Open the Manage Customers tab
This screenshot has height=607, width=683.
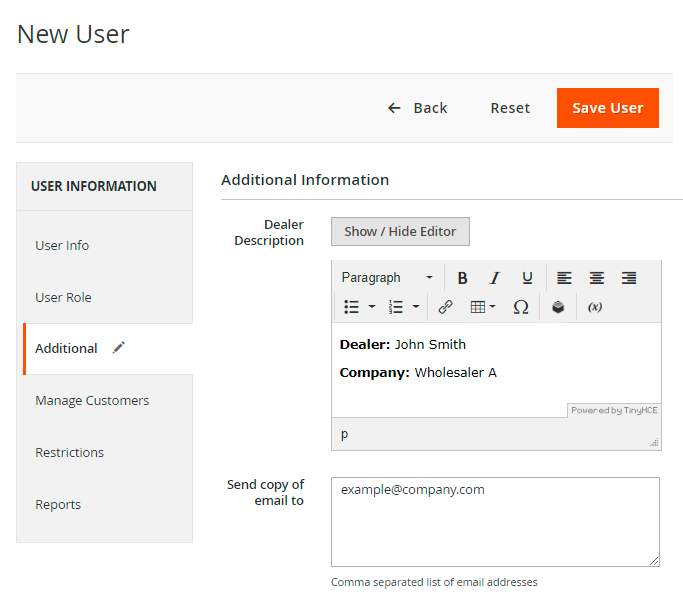pyautogui.click(x=92, y=401)
